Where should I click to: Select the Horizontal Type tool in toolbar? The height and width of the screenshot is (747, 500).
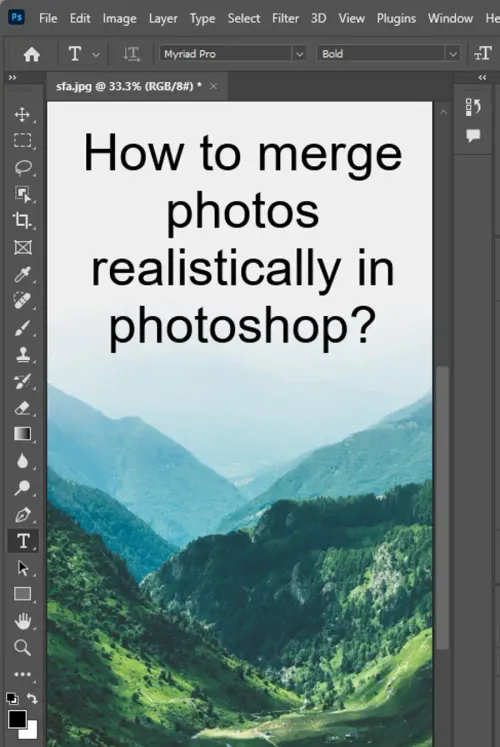click(x=22, y=541)
